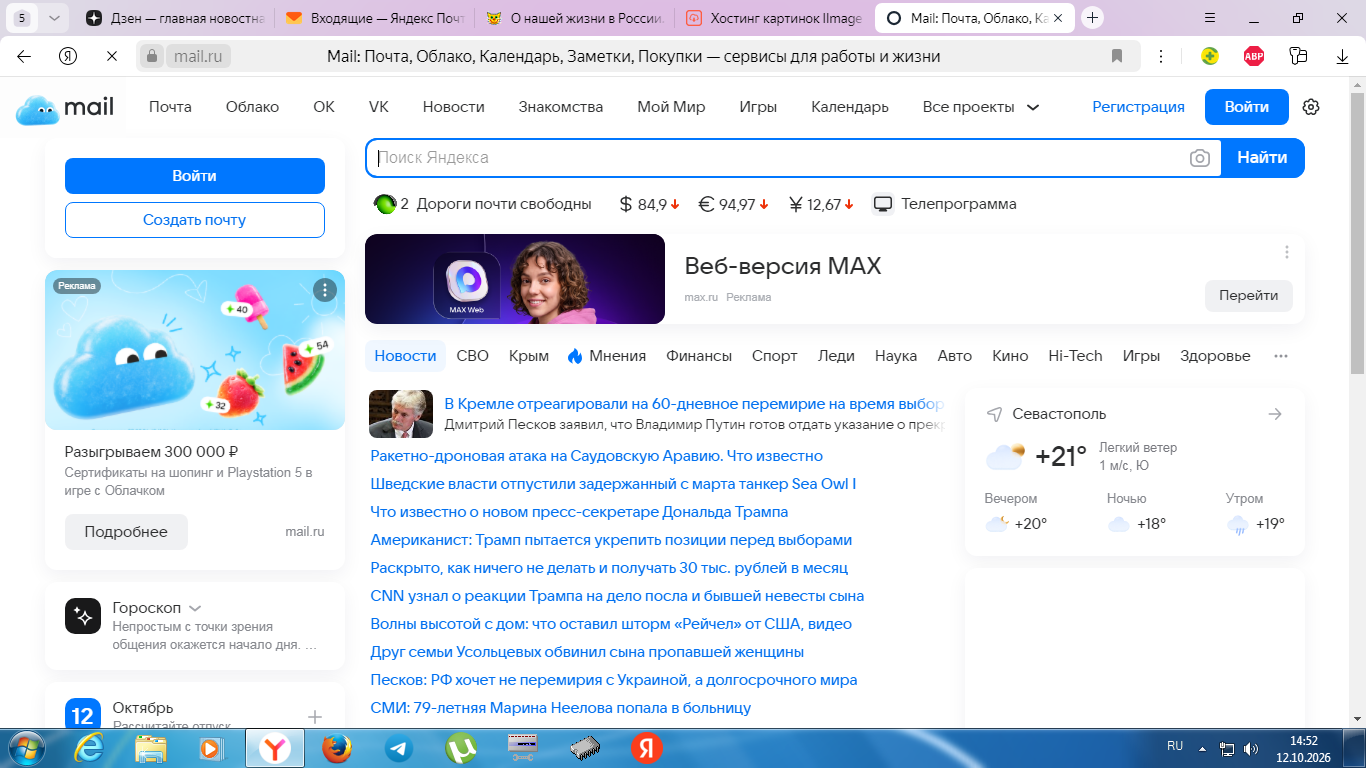
Task: Open the ad options three-dot icon on Облачко banner
Action: 325,290
